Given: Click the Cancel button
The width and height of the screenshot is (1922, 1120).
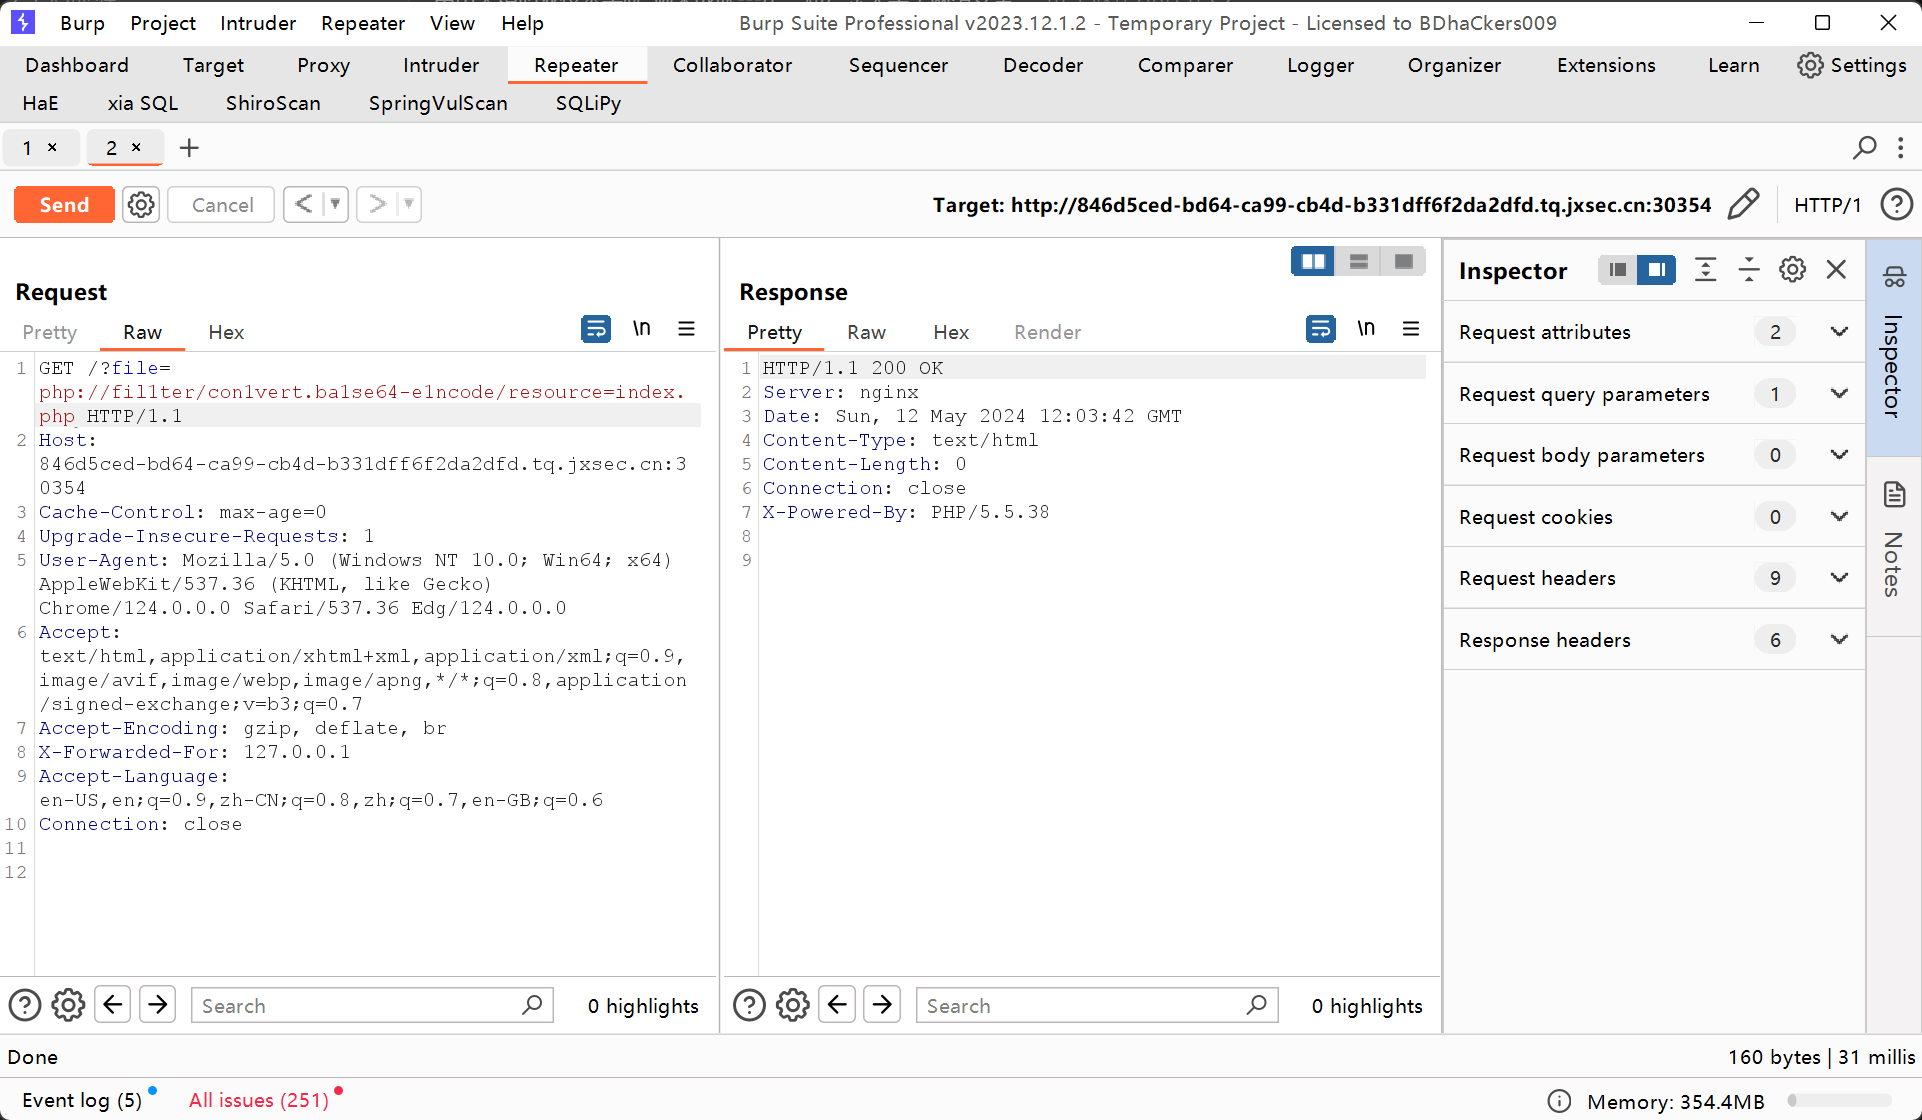Looking at the screenshot, I should click(x=222, y=205).
